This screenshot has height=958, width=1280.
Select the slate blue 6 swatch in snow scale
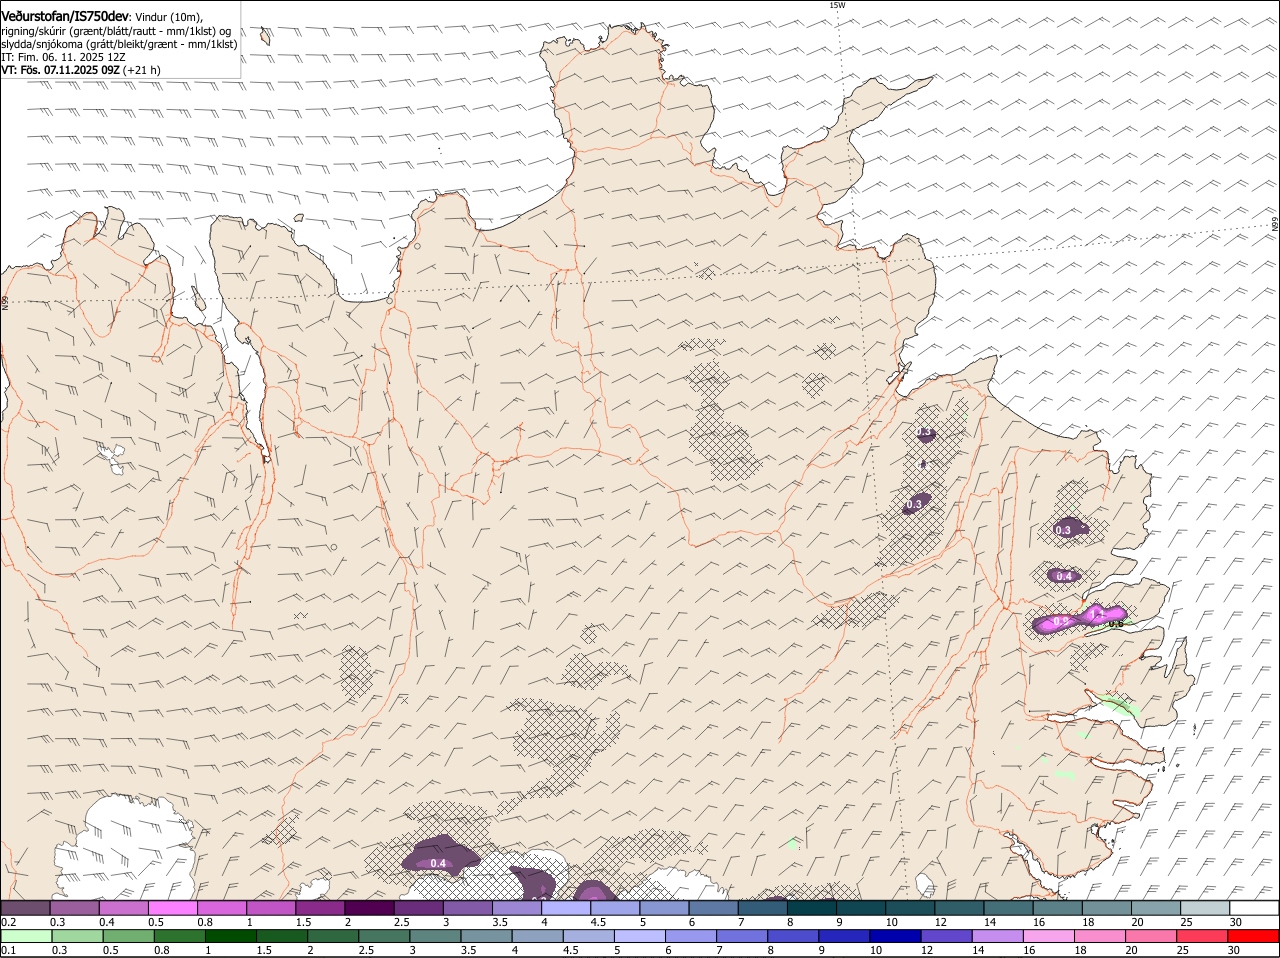(x=714, y=908)
